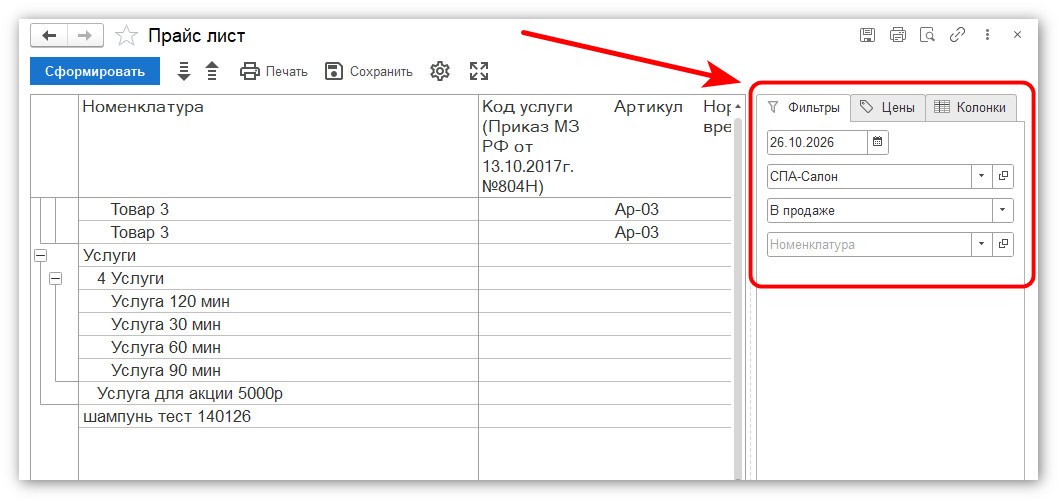Open print preview icon in title bar

pos(928,35)
